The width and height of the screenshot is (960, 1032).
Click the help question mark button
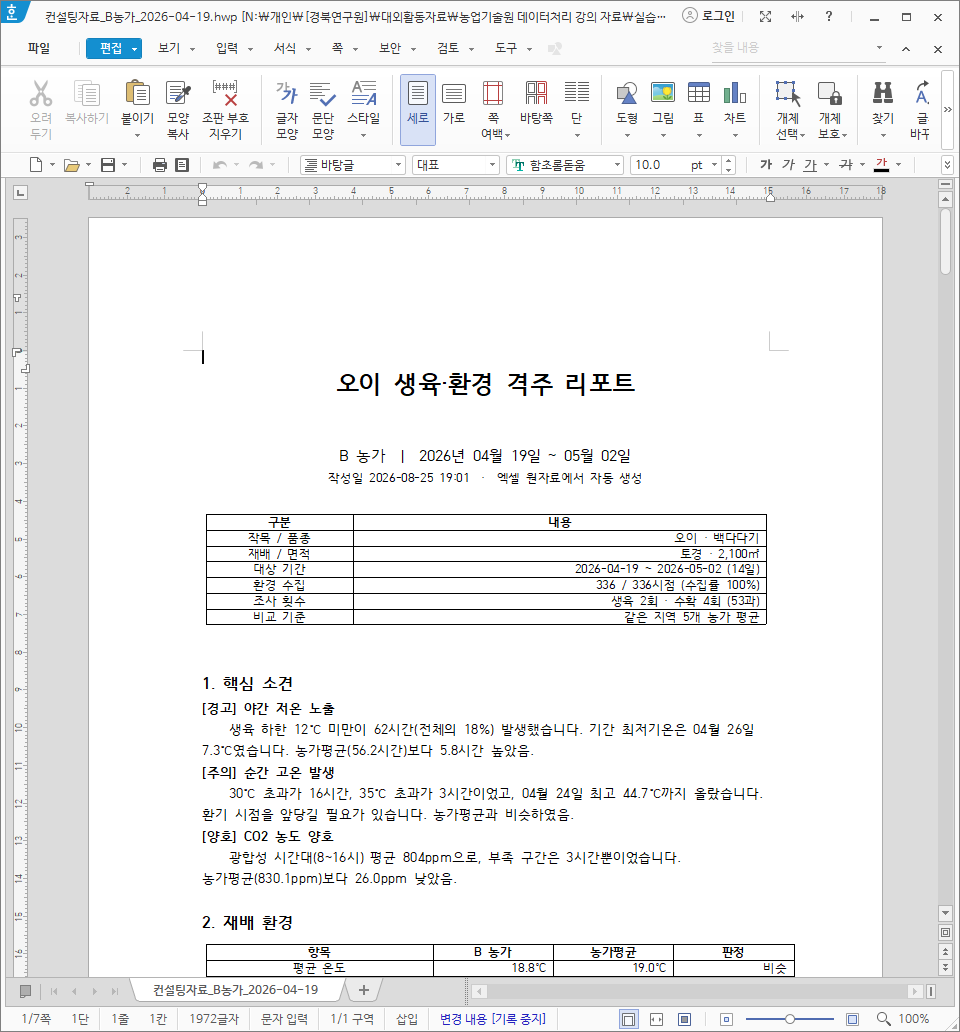tap(829, 16)
